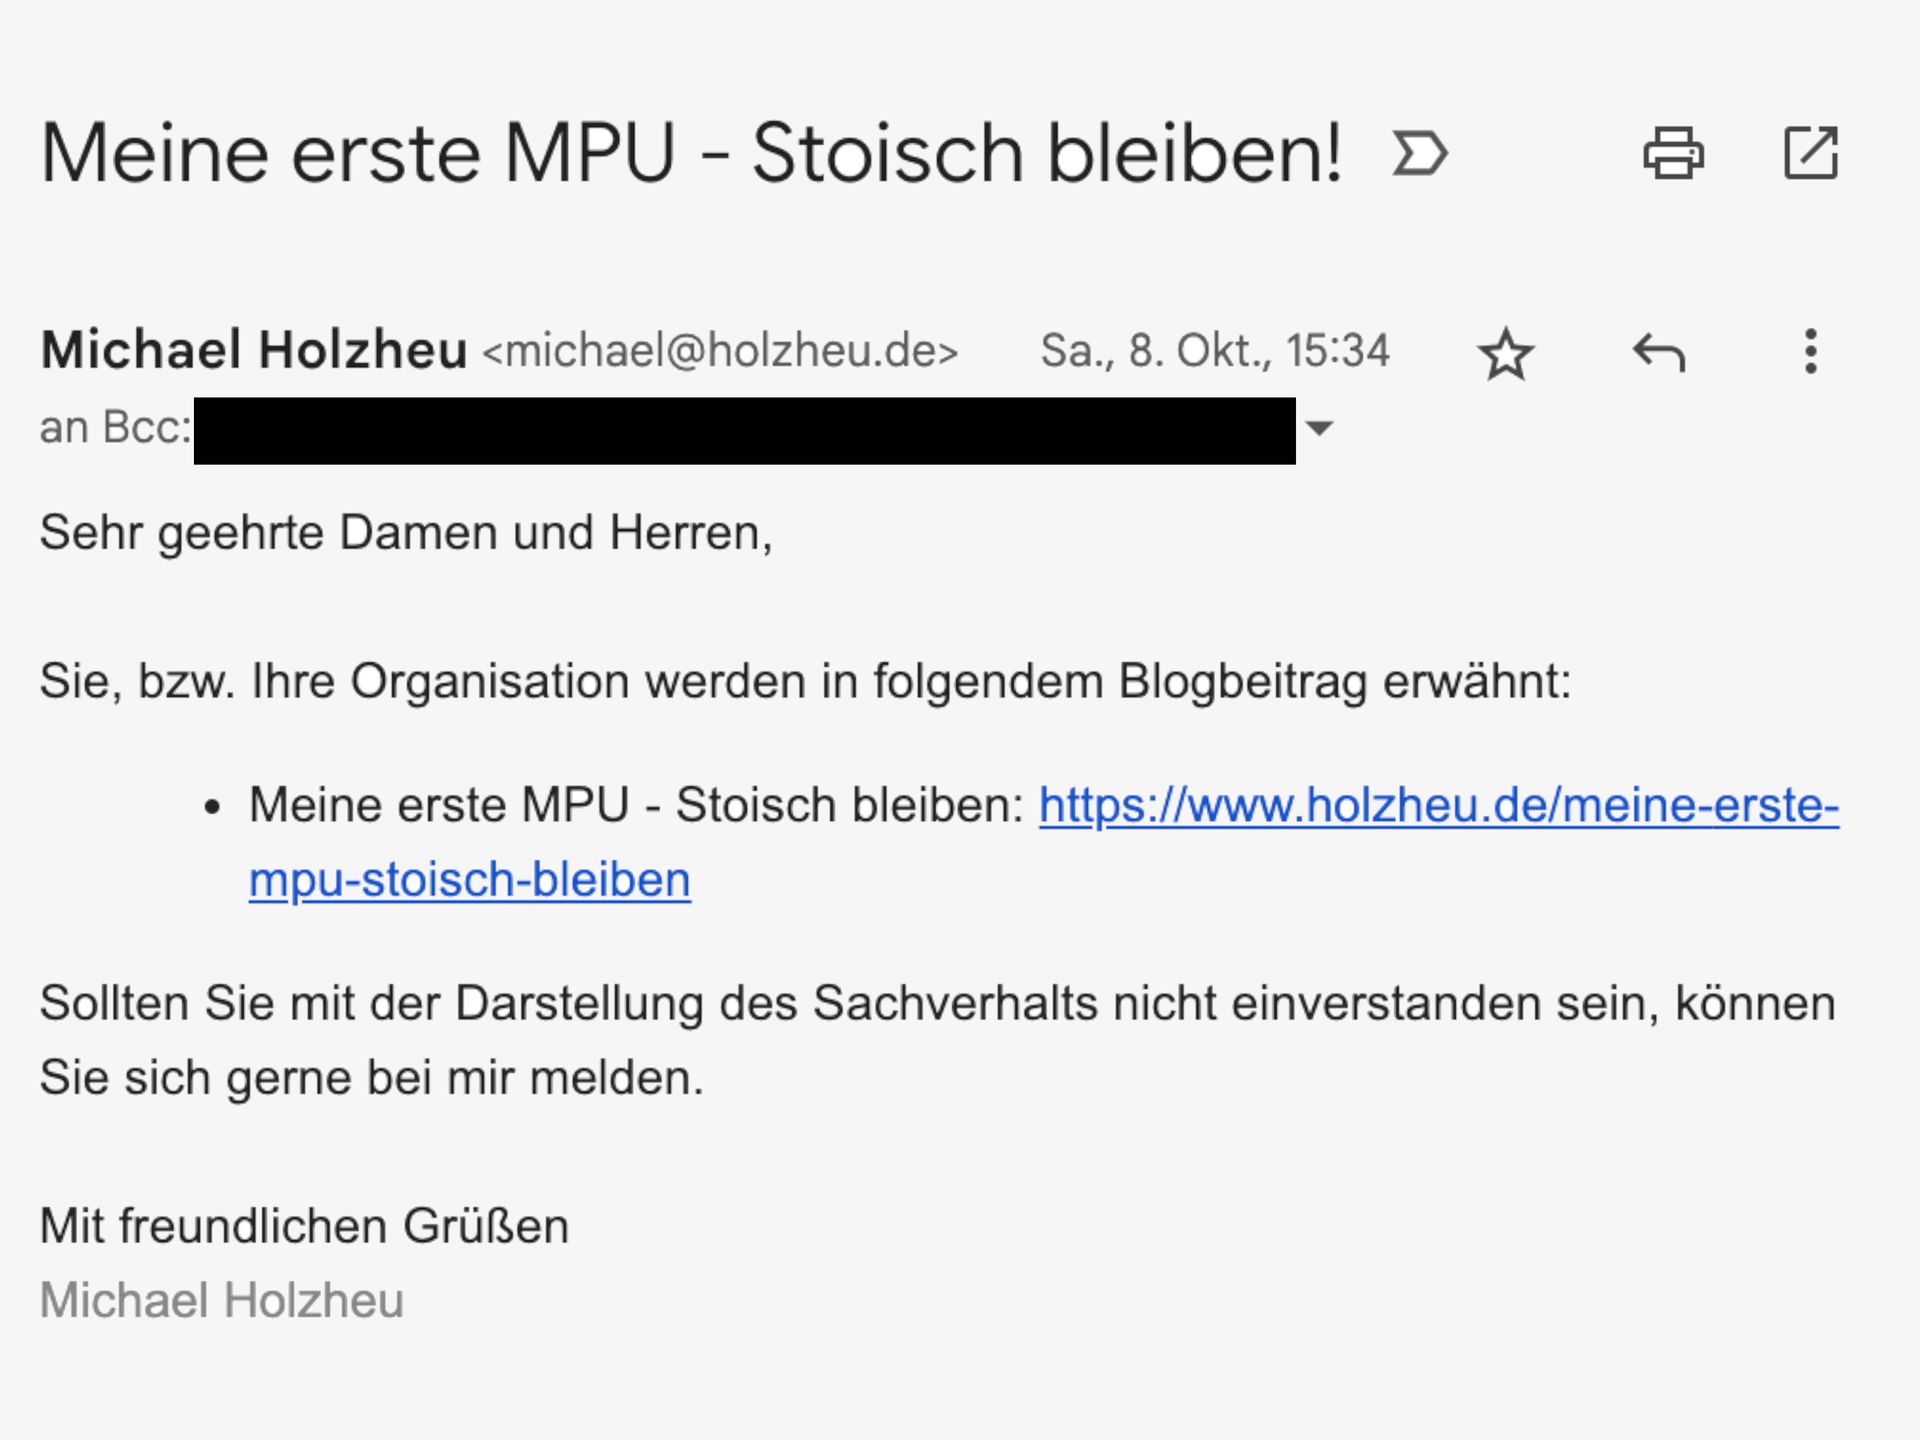
Task: Expand recipient details with the small arrow
Action: pyautogui.click(x=1320, y=429)
